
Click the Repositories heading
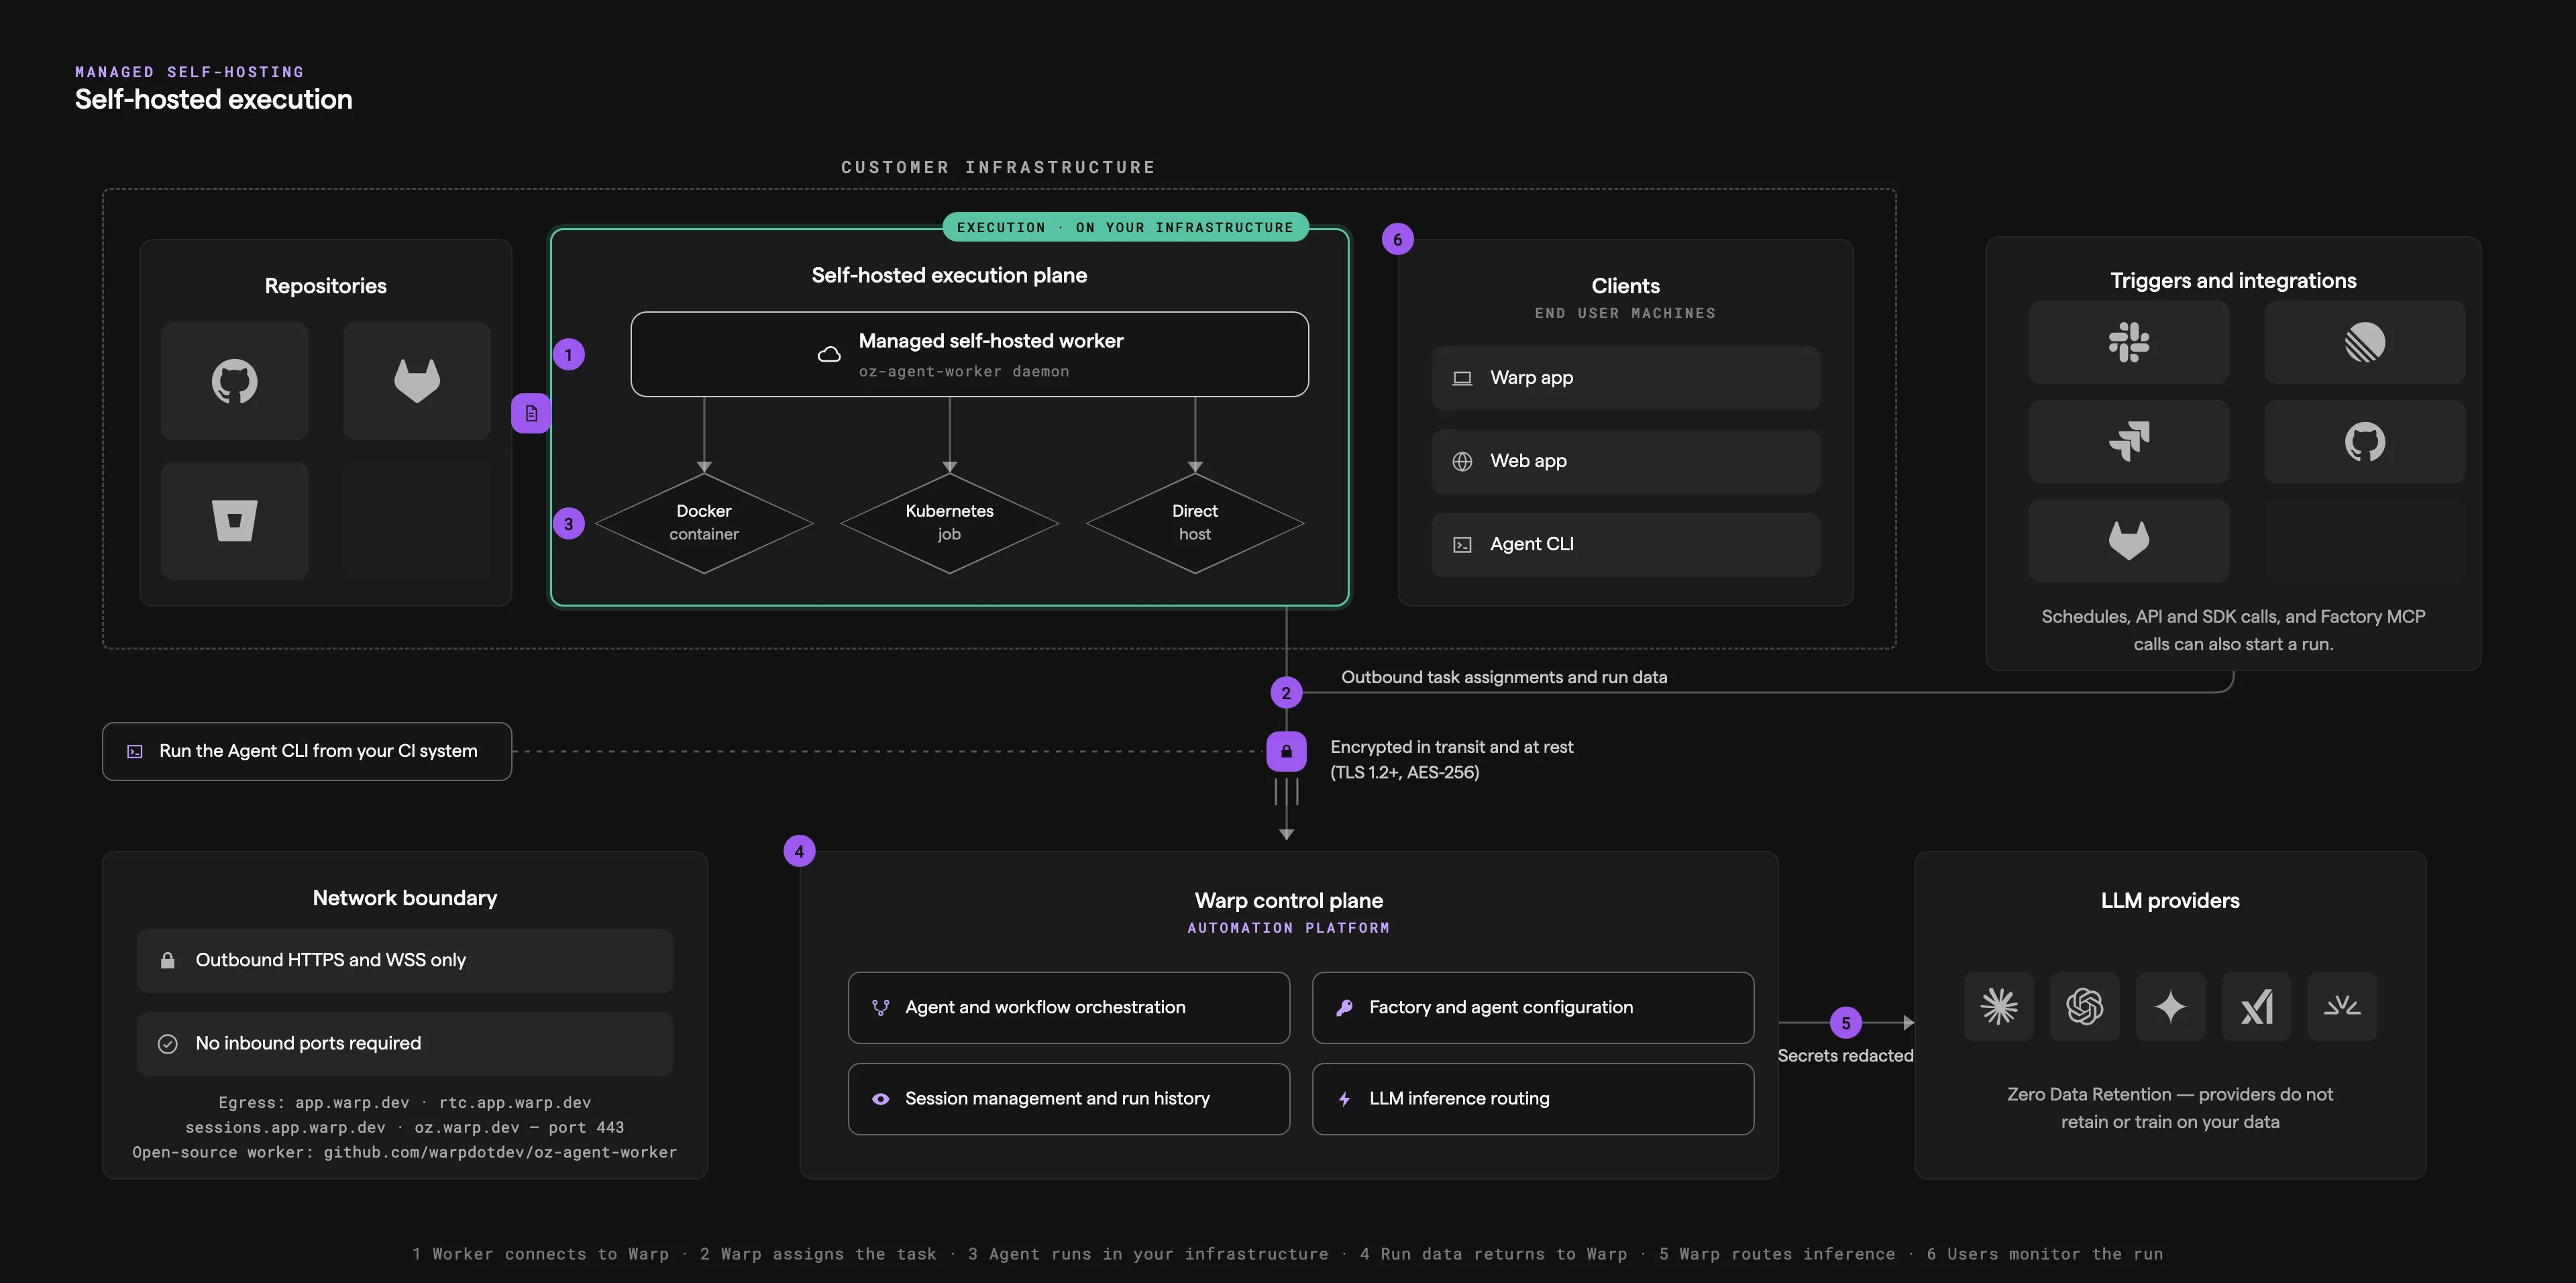click(325, 286)
